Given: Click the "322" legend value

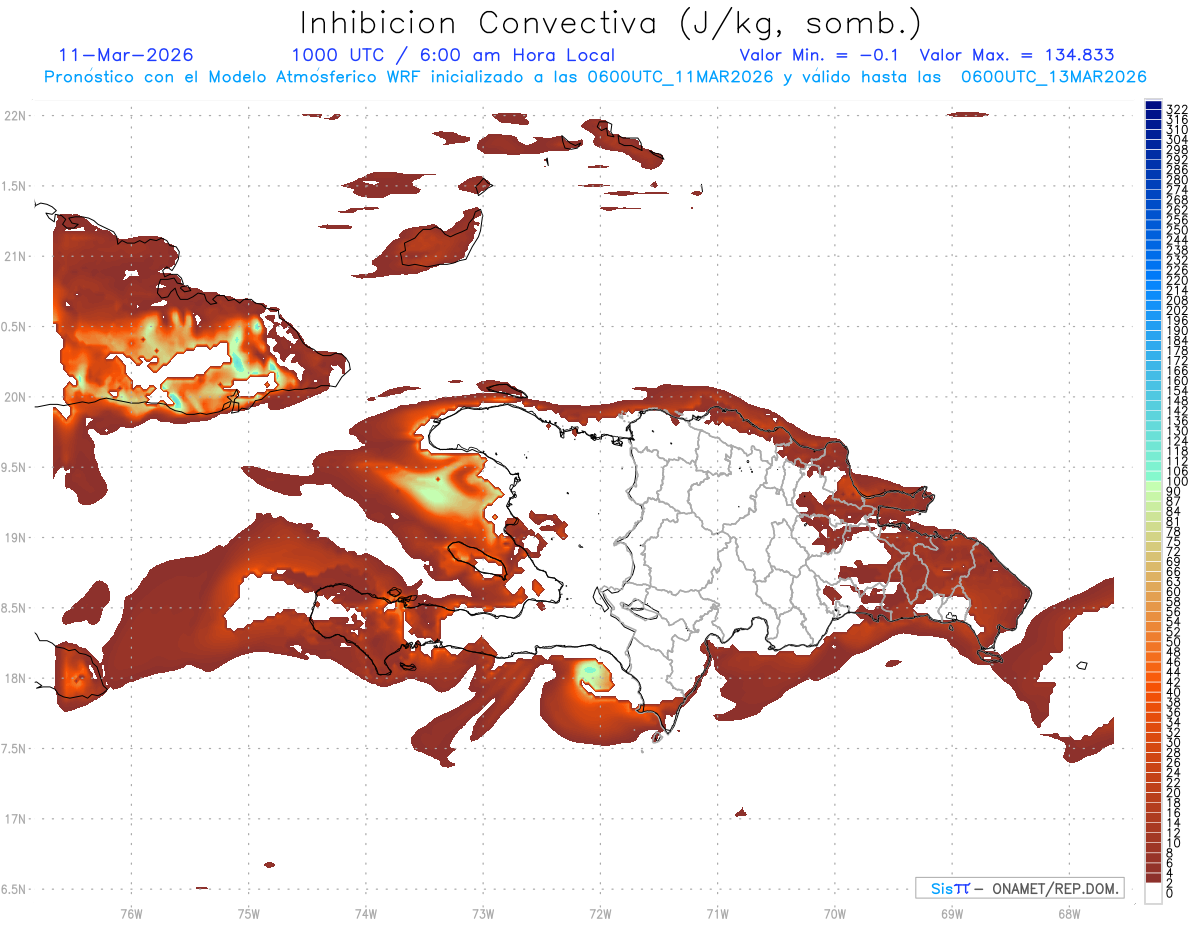Looking at the screenshot, I should (x=1177, y=110).
